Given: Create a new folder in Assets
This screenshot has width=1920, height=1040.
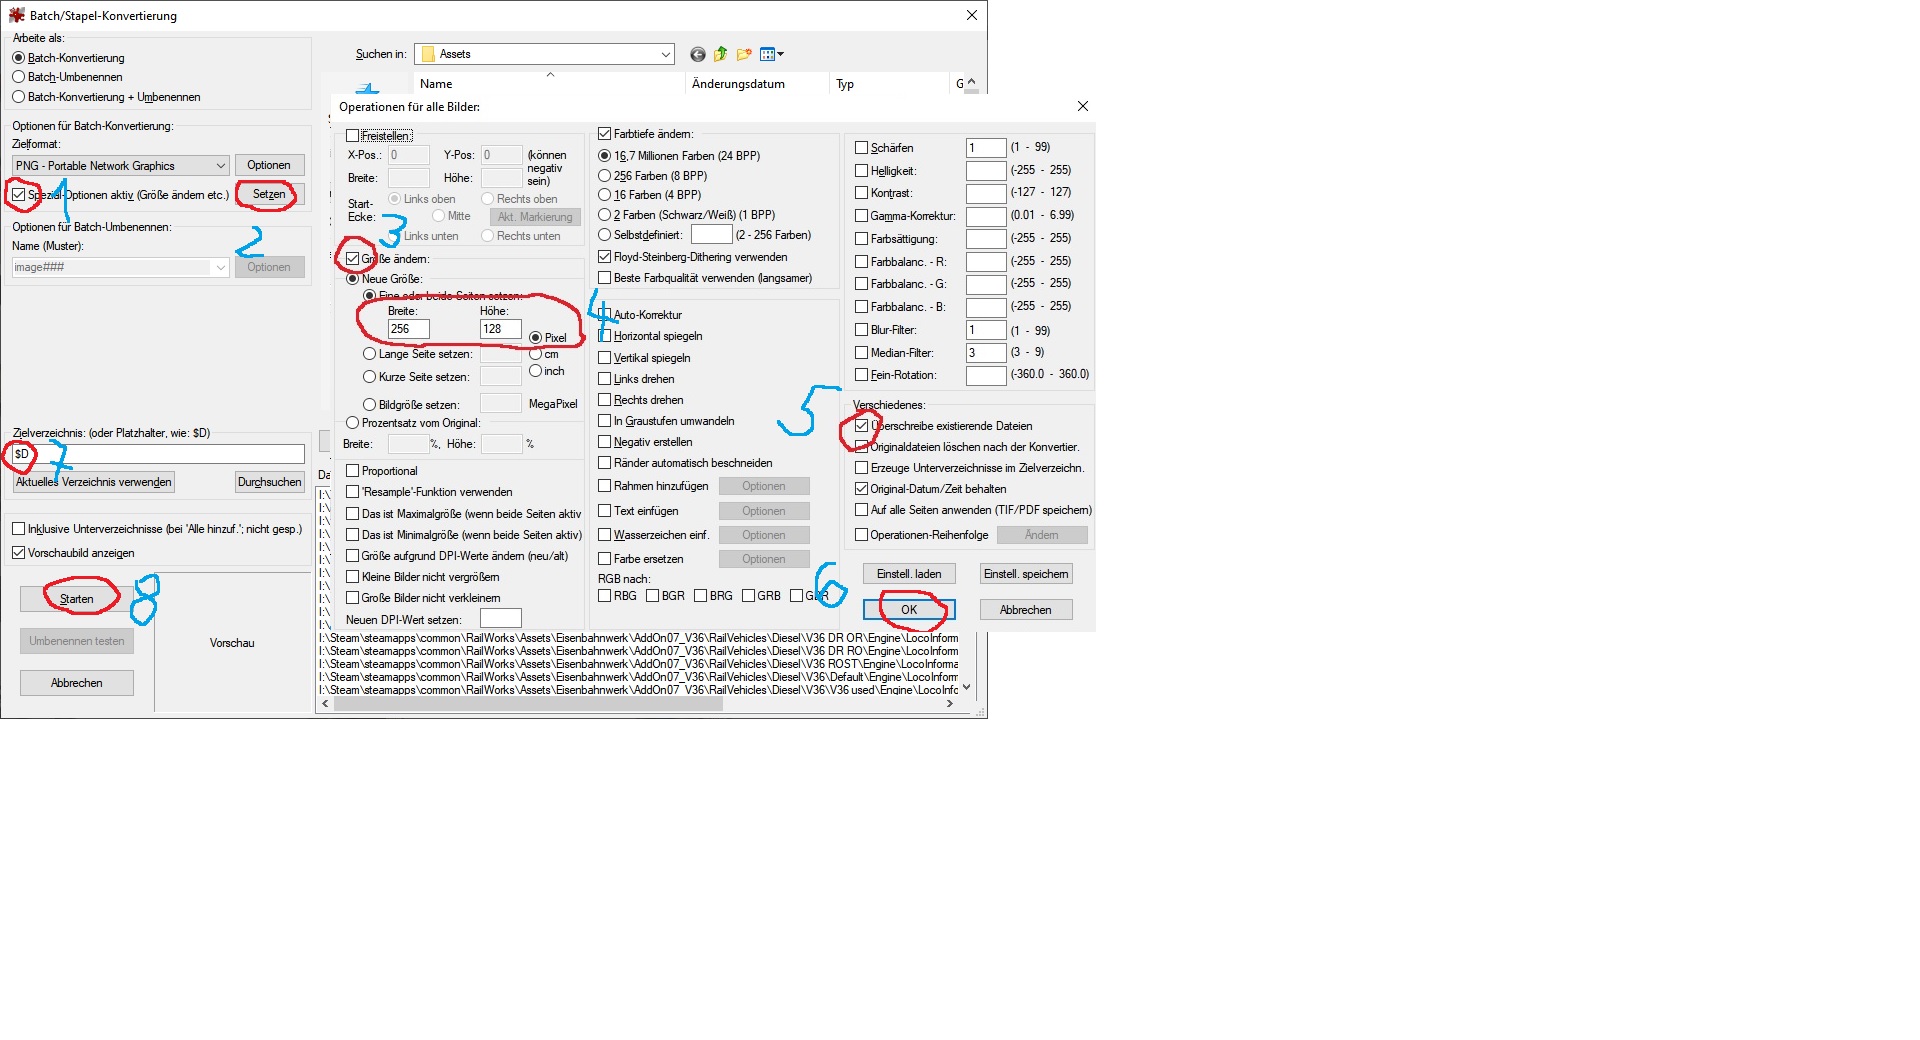Looking at the screenshot, I should pyautogui.click(x=744, y=54).
